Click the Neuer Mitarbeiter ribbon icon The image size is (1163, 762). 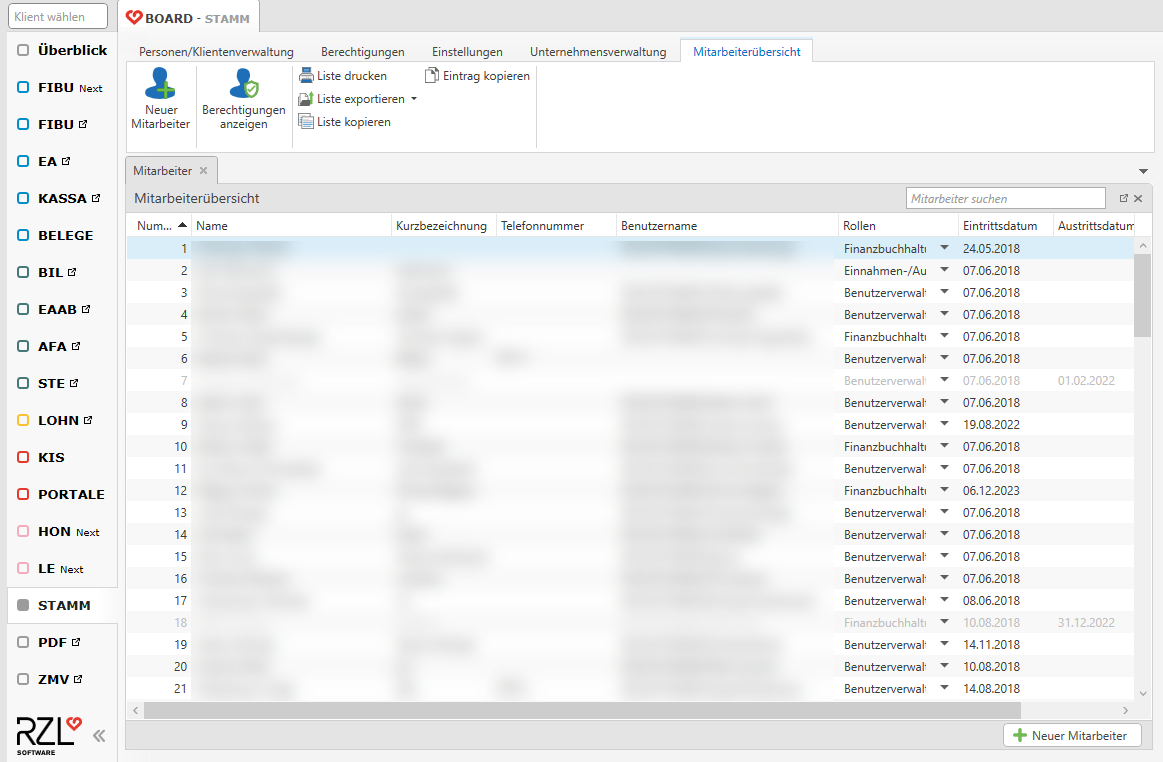(160, 84)
